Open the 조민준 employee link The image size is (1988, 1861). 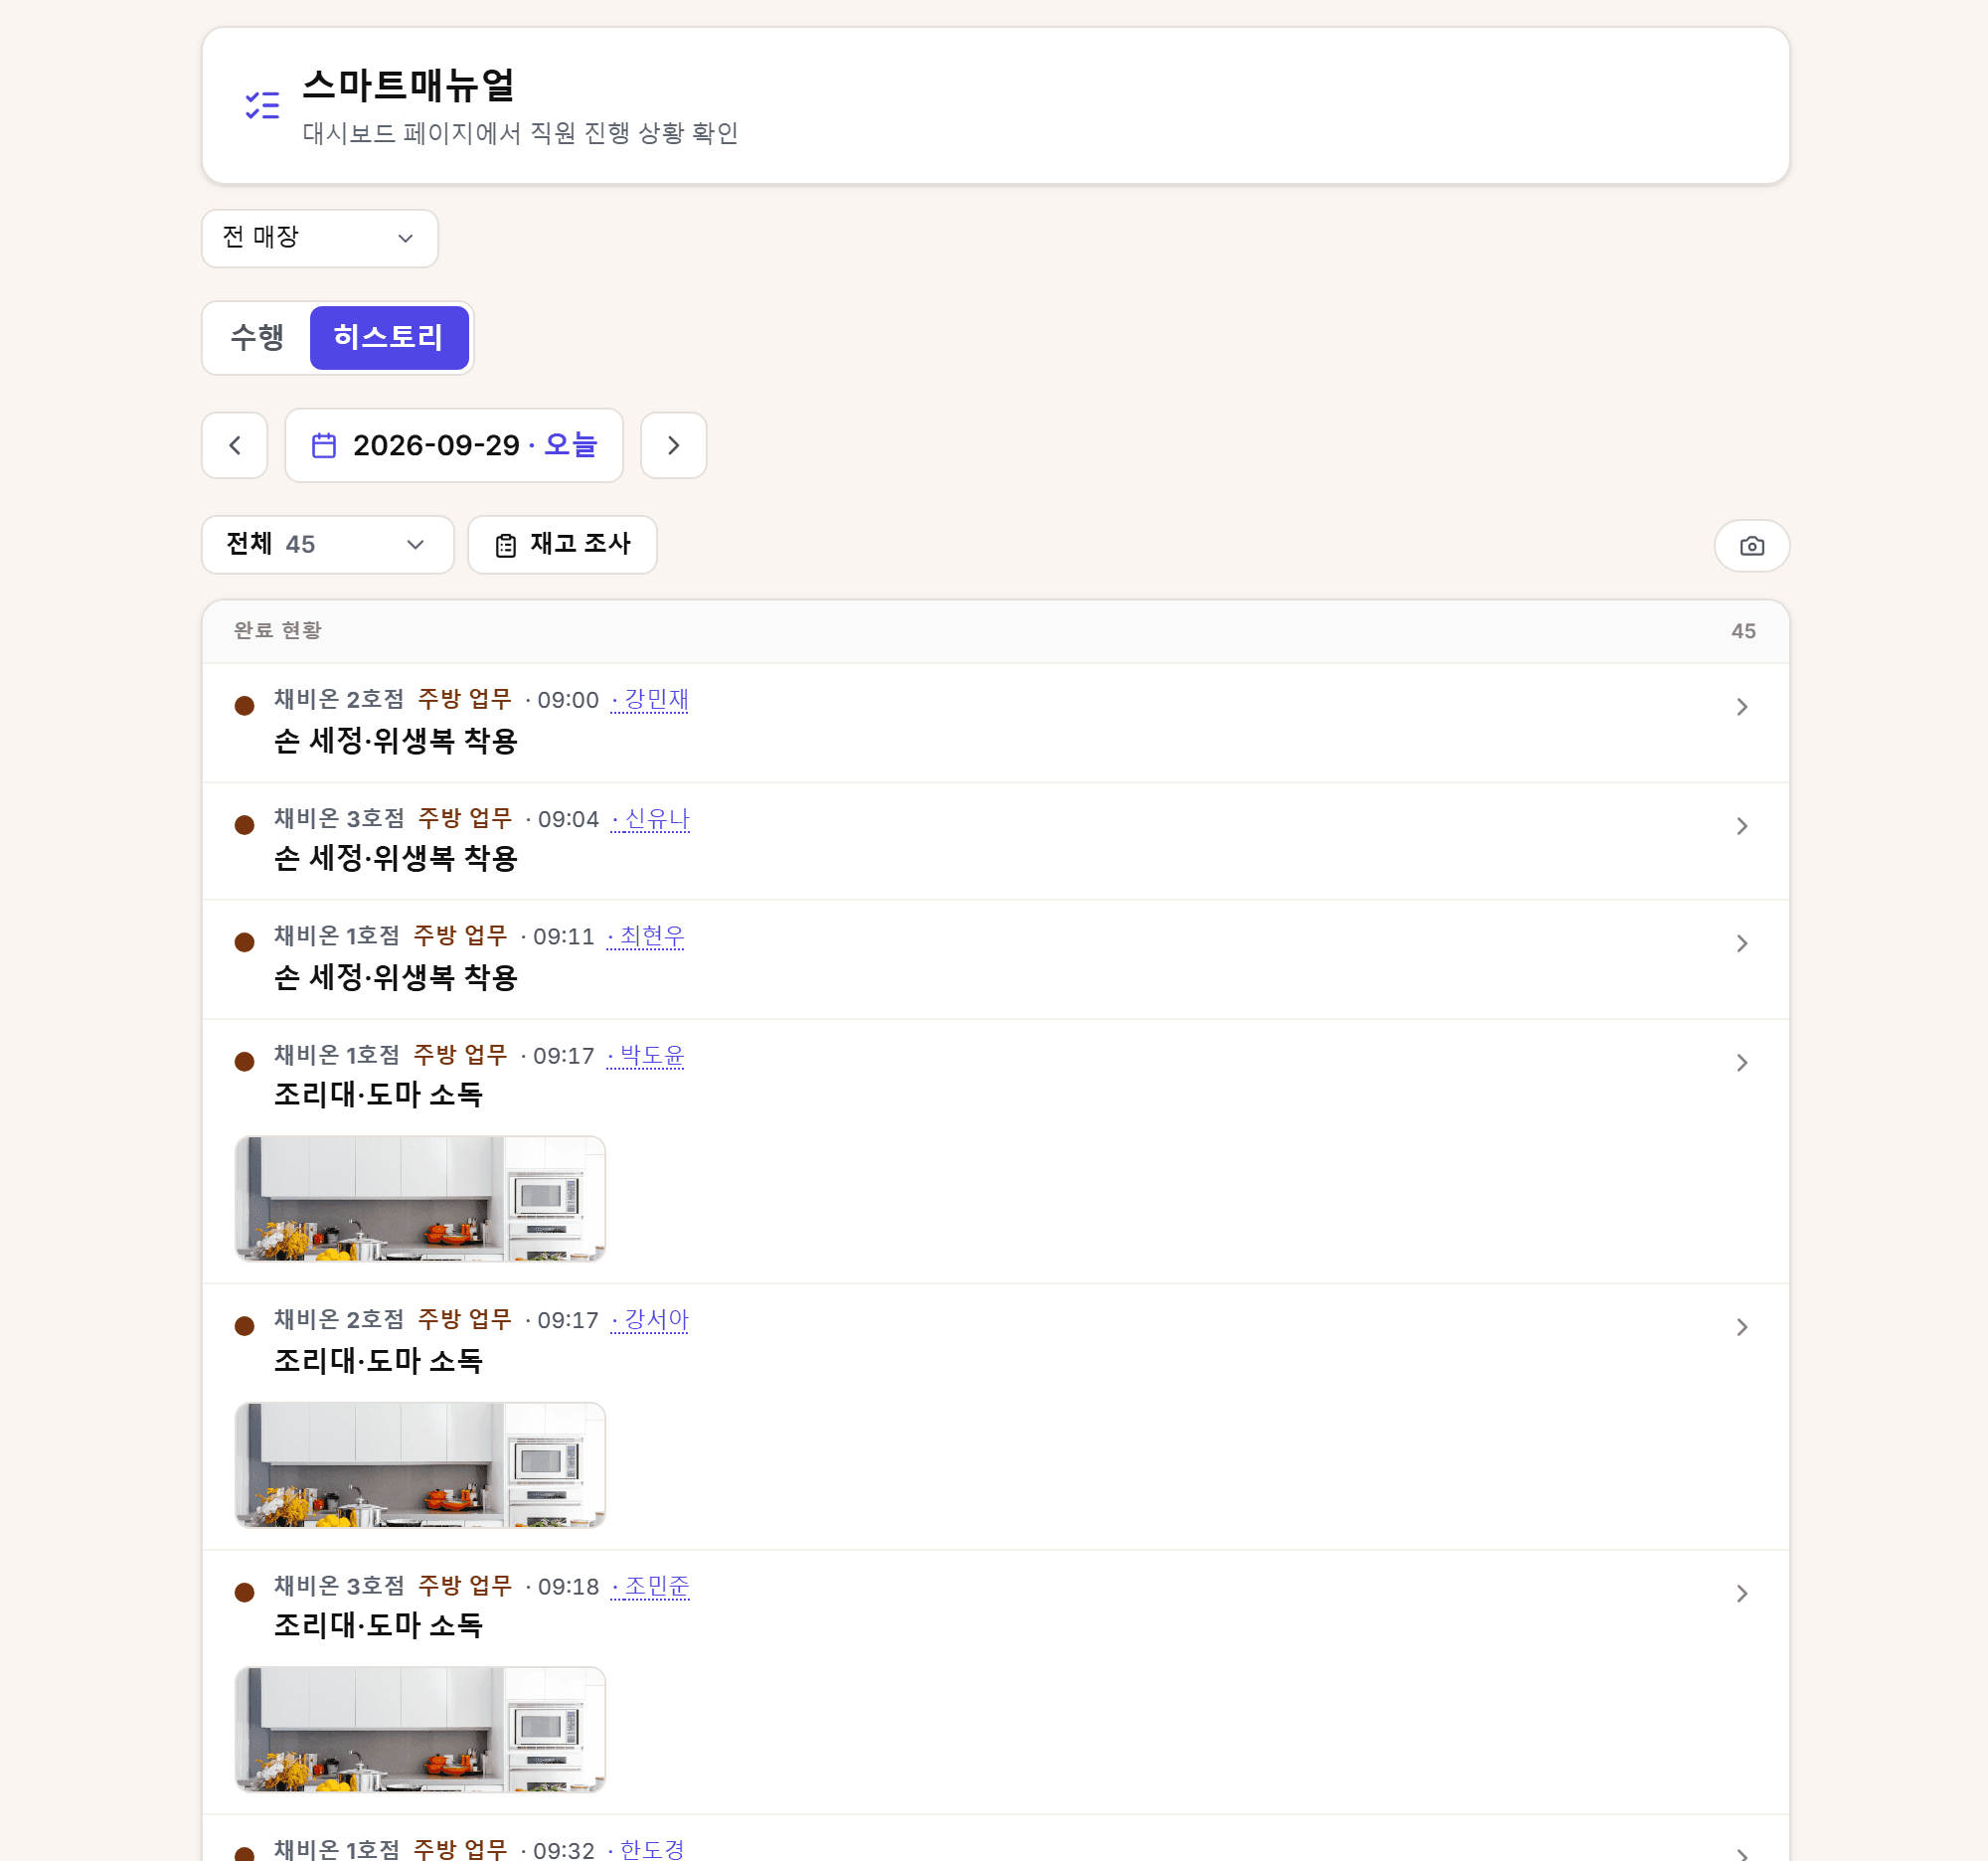(x=651, y=1586)
